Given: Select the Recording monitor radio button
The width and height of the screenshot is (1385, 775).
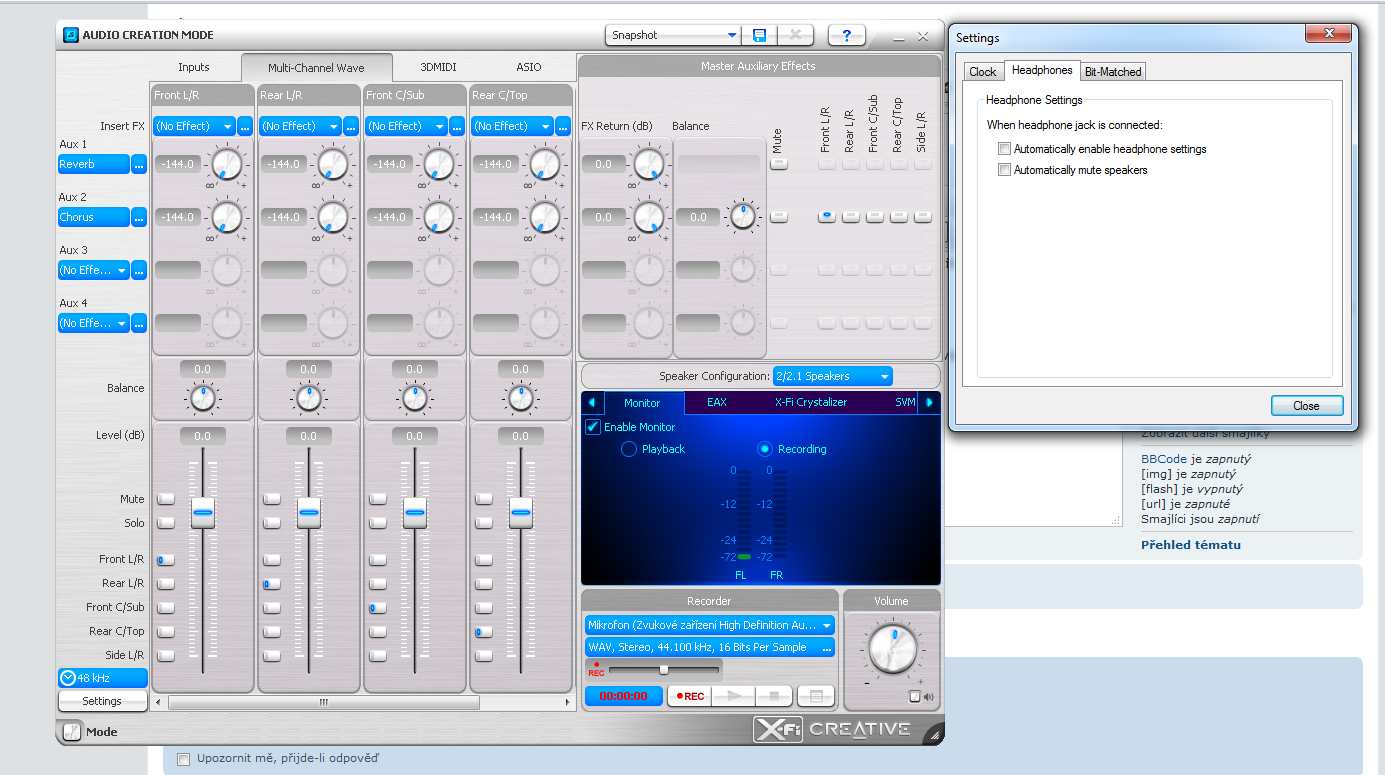Looking at the screenshot, I should (765, 449).
